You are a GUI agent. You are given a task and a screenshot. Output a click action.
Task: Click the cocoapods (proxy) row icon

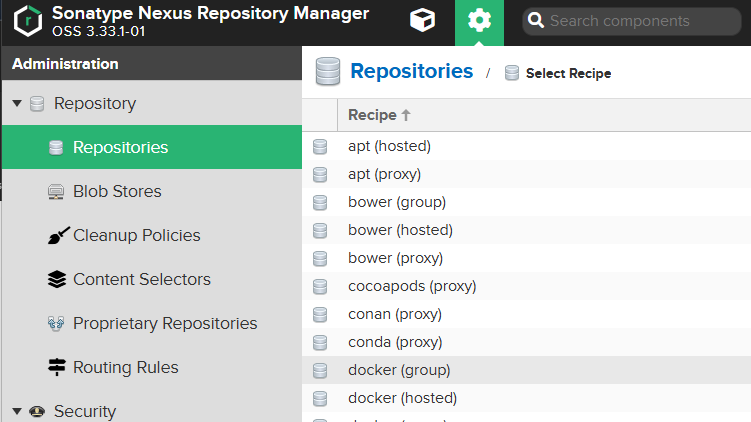tap(320, 286)
